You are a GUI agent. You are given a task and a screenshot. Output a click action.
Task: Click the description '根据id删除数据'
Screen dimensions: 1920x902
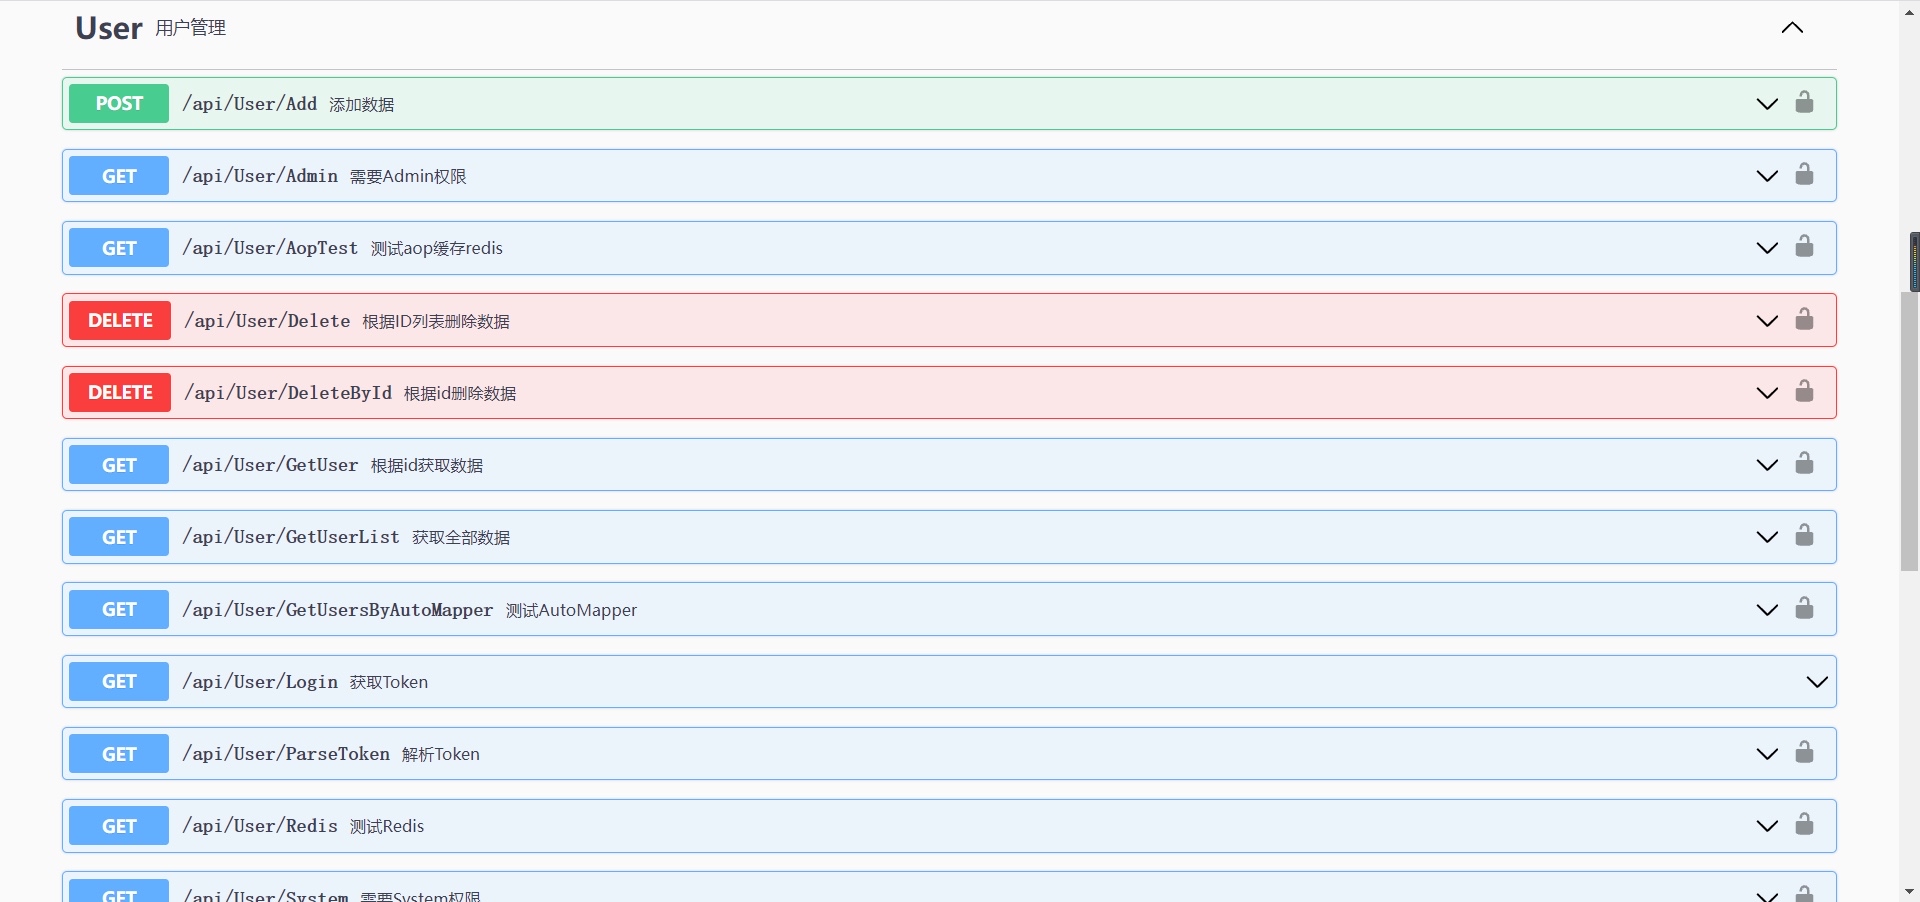click(x=460, y=393)
